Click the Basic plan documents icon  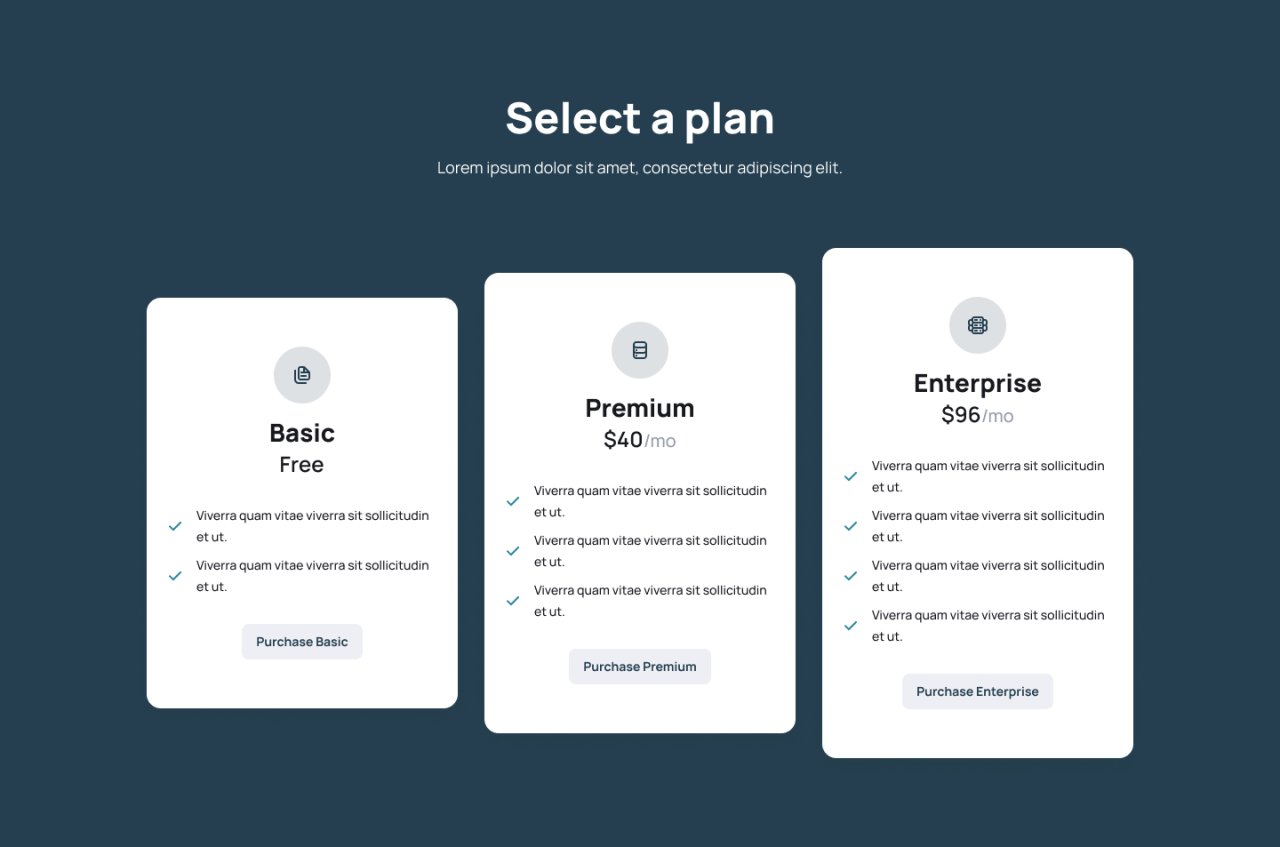pyautogui.click(x=302, y=375)
